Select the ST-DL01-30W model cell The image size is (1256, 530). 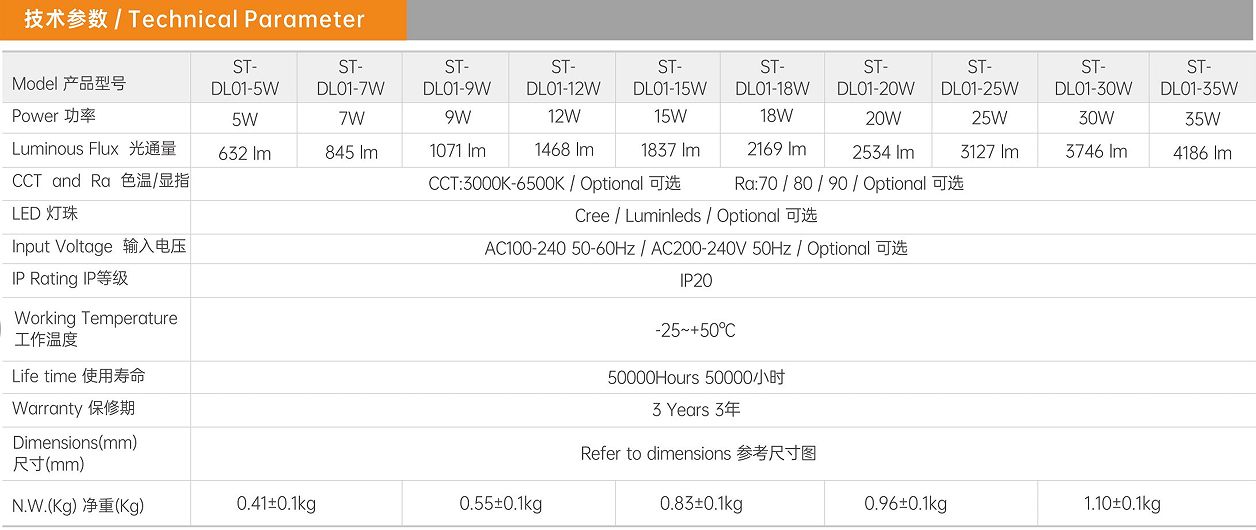[x=1093, y=78]
